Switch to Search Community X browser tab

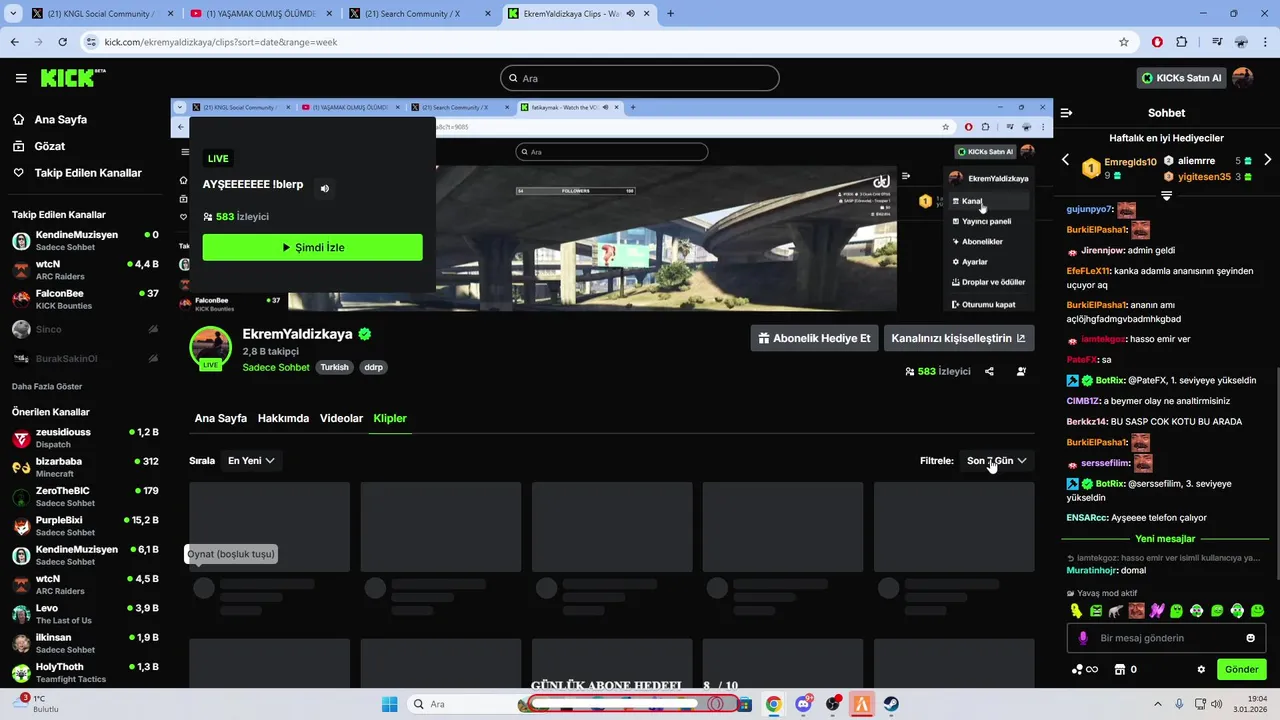419,14
